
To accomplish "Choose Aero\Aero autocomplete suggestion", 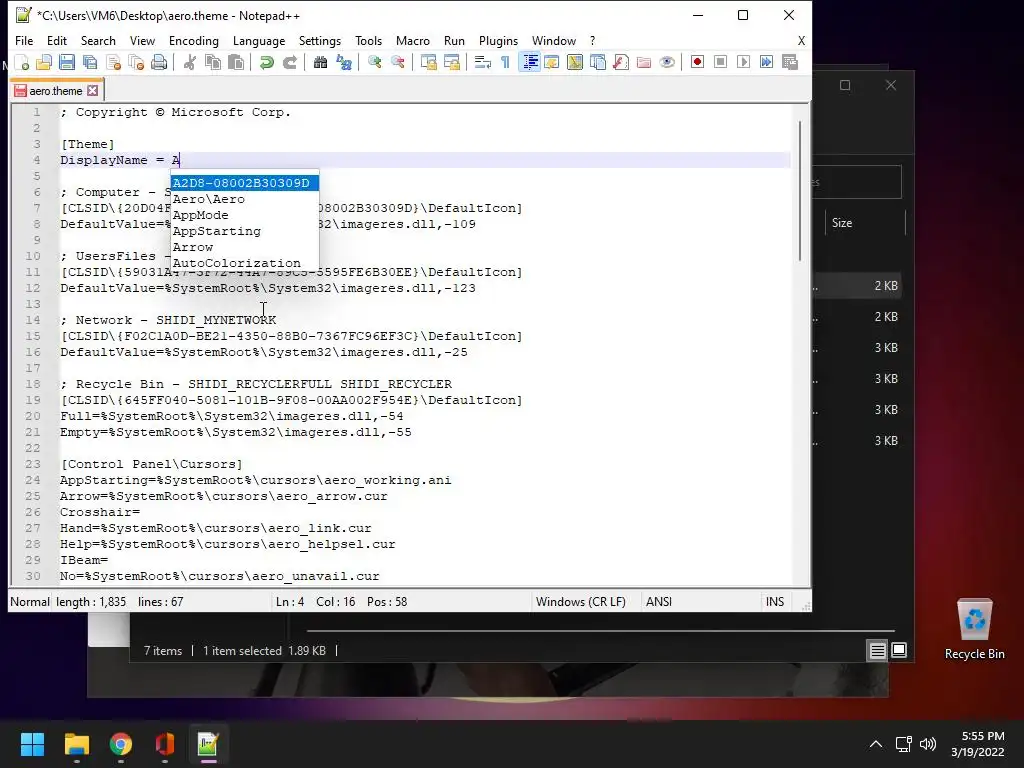I will coord(244,199).
